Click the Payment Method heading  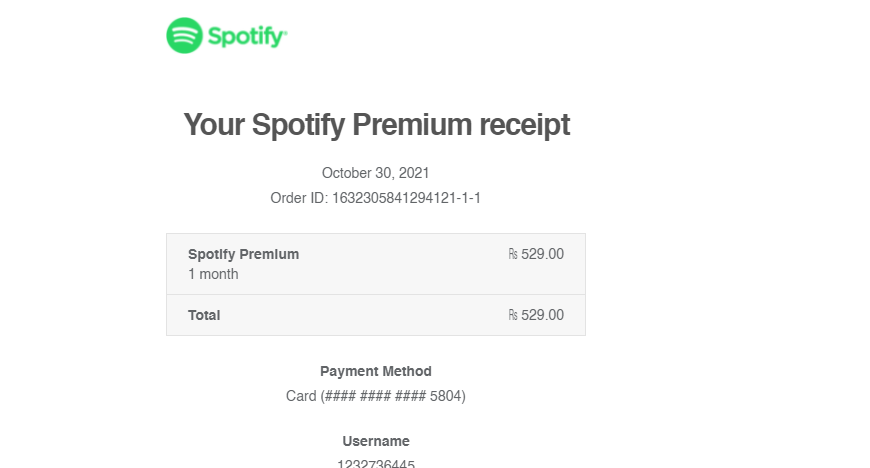coord(376,371)
